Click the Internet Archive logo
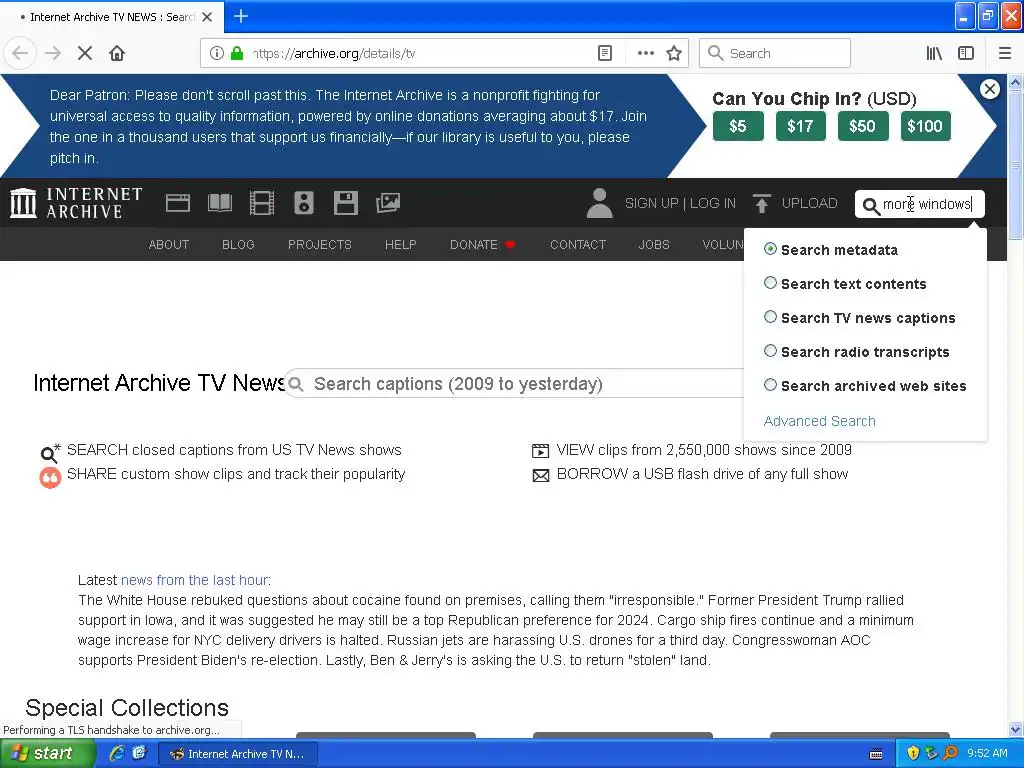 click(76, 202)
